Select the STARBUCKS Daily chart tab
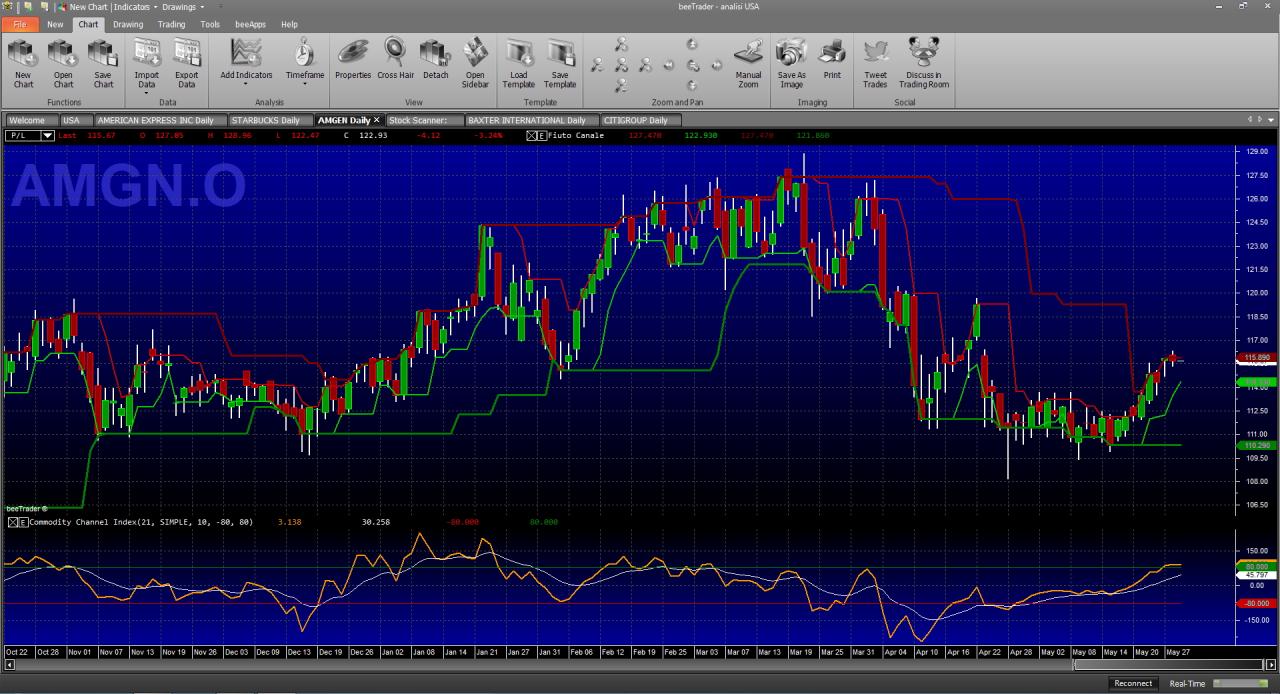The image size is (1280, 694). tap(265, 120)
